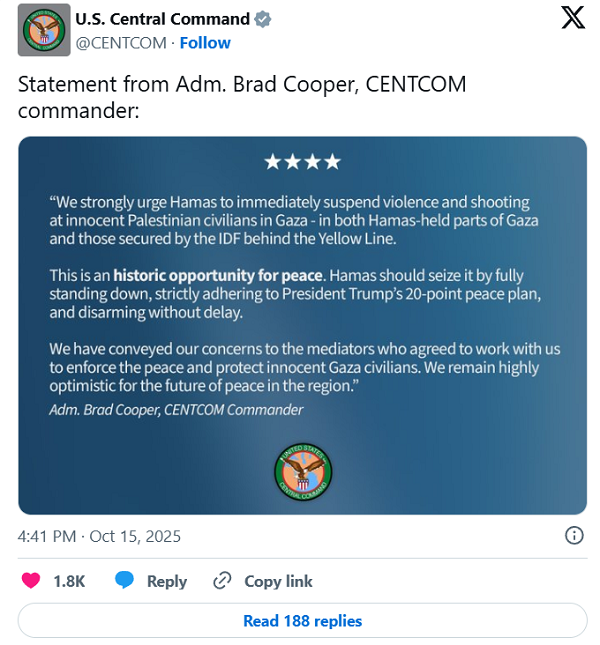The image size is (600, 645).
Task: Open the U.S. Central Command profile name
Action: (163, 19)
